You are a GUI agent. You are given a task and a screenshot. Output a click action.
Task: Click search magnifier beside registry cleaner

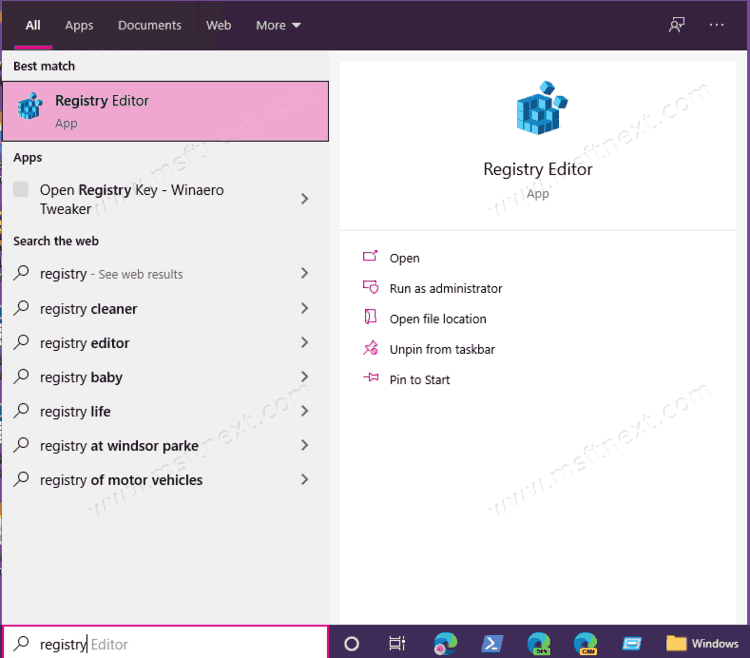pyautogui.click(x=21, y=308)
